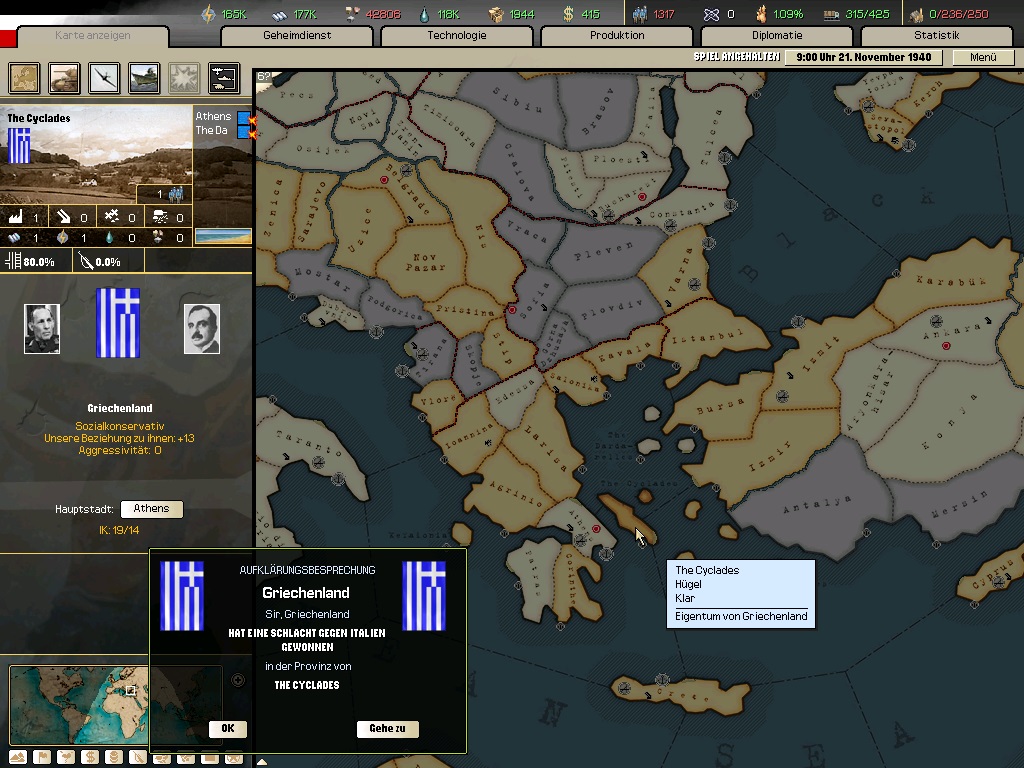Screen dimensions: 1024x768
Task: Click the Athens capital button
Action: pos(151,509)
